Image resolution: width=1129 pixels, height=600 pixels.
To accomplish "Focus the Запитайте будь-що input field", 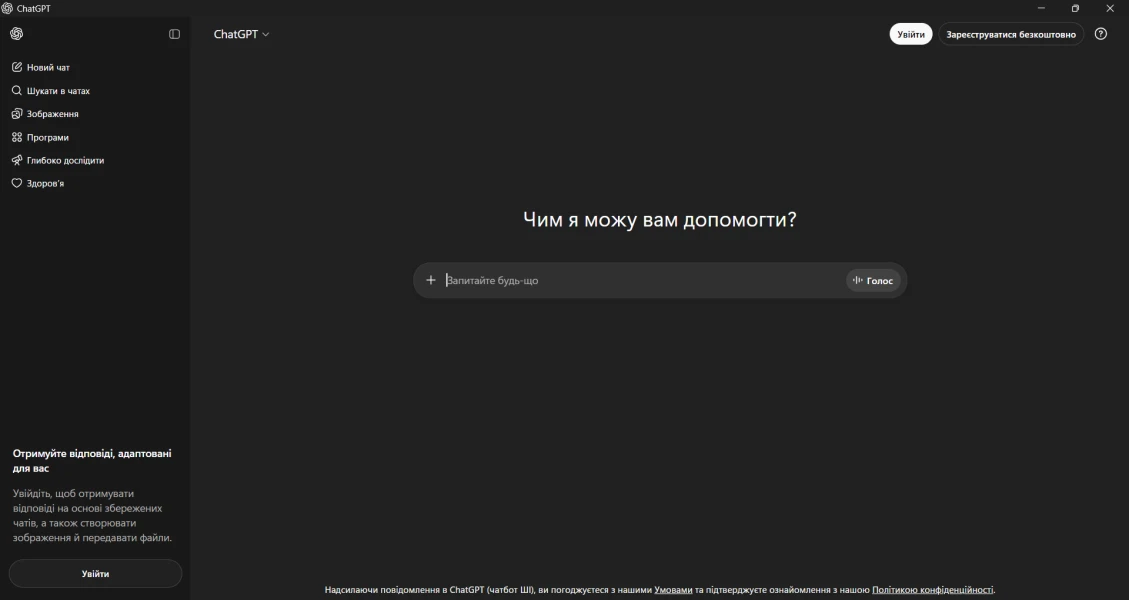I will coord(640,281).
